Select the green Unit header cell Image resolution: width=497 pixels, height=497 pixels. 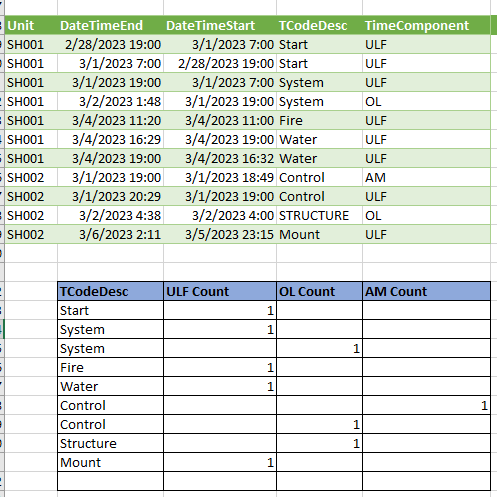(31, 25)
